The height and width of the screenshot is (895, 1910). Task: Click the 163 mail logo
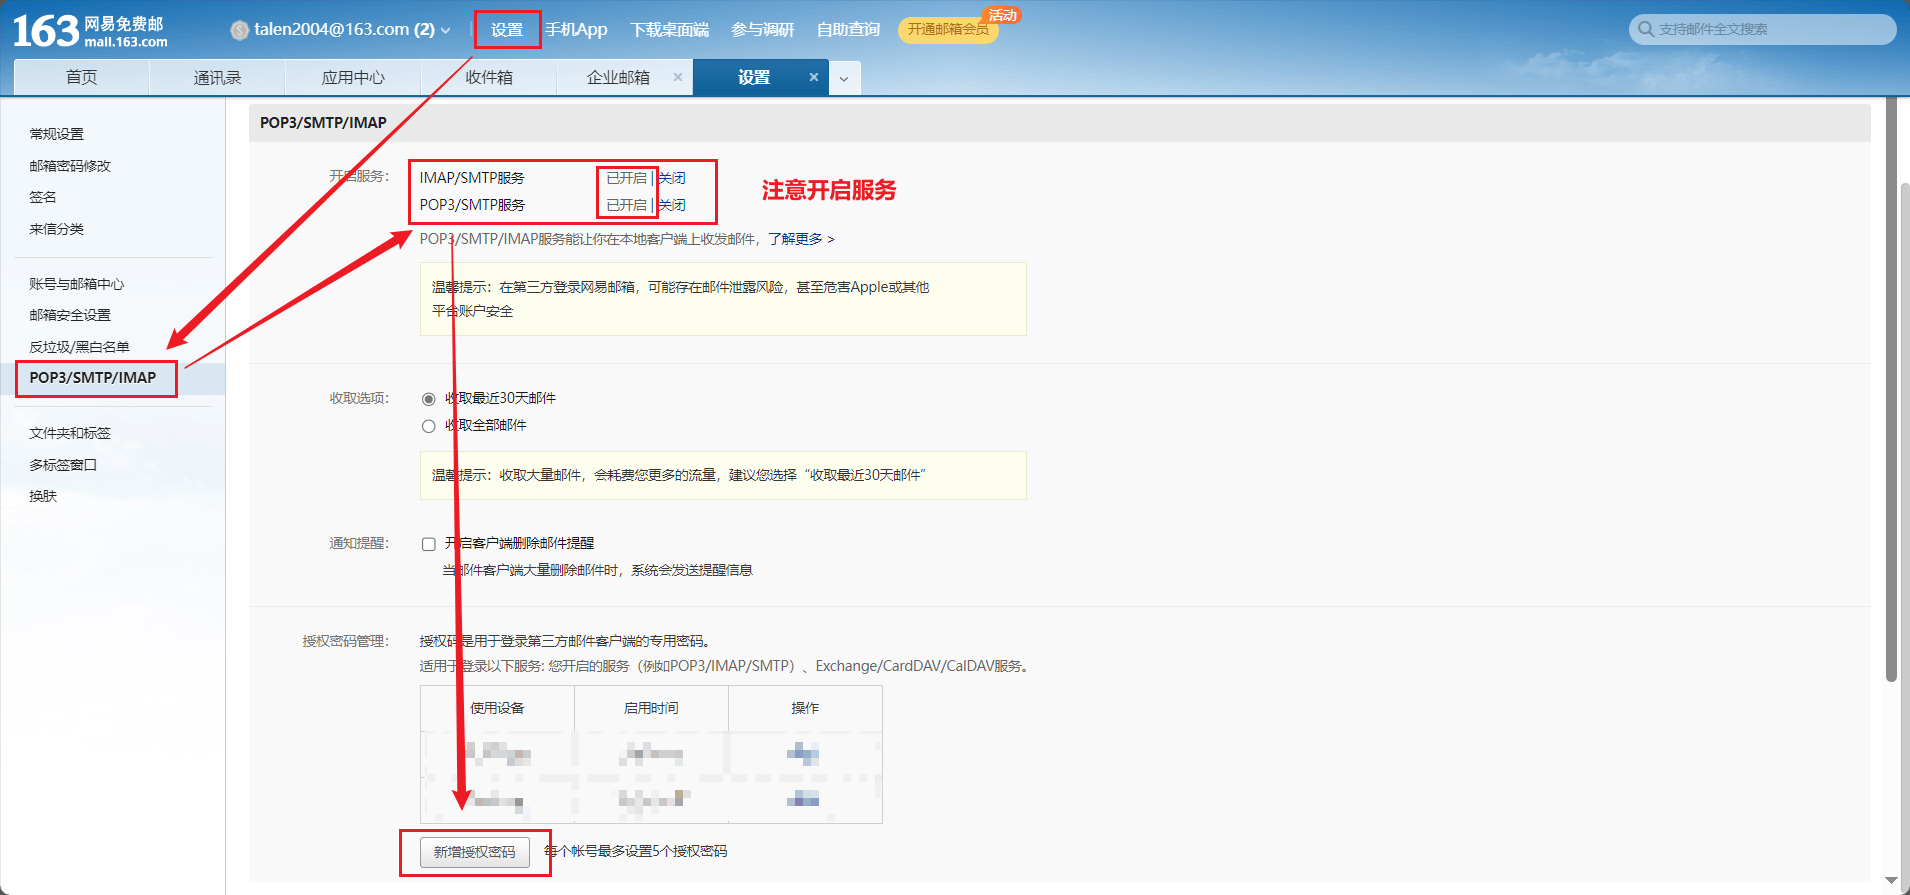tap(90, 31)
